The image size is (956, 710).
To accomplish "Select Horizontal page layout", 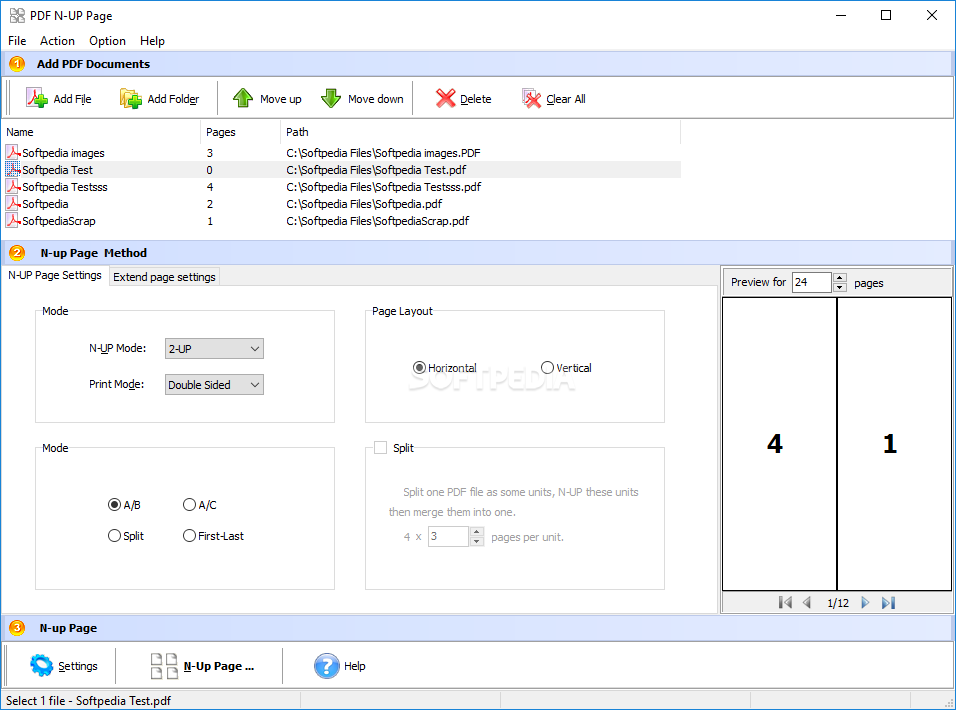I will point(419,367).
